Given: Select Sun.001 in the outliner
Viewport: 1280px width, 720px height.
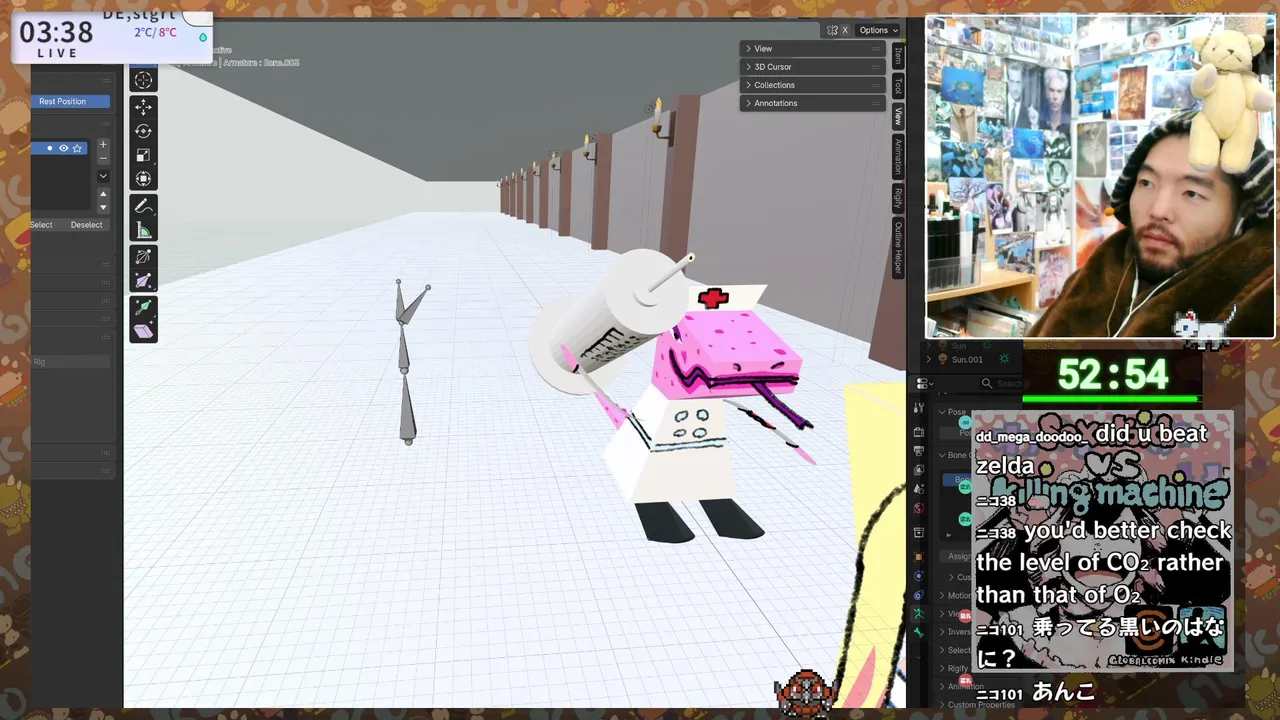Looking at the screenshot, I should tap(967, 359).
